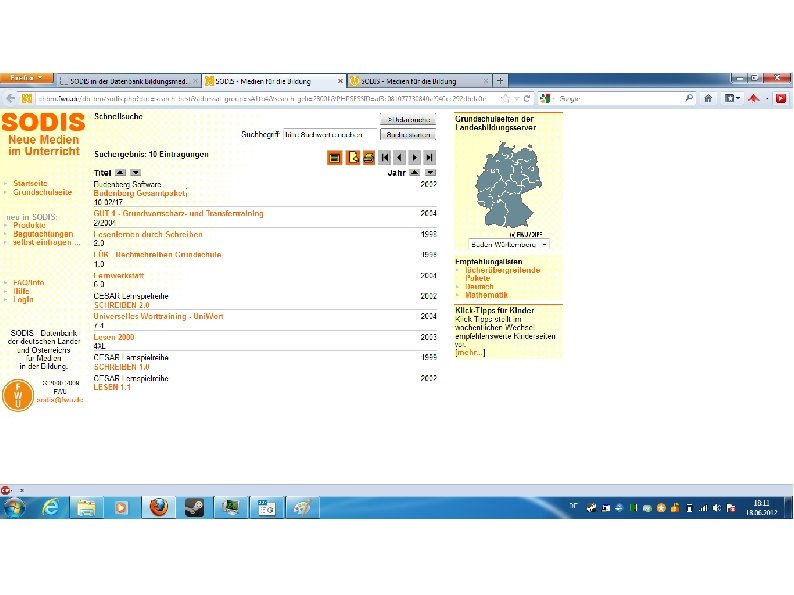Sort by Jahr descending arrow
The image size is (794, 595).
point(430,173)
